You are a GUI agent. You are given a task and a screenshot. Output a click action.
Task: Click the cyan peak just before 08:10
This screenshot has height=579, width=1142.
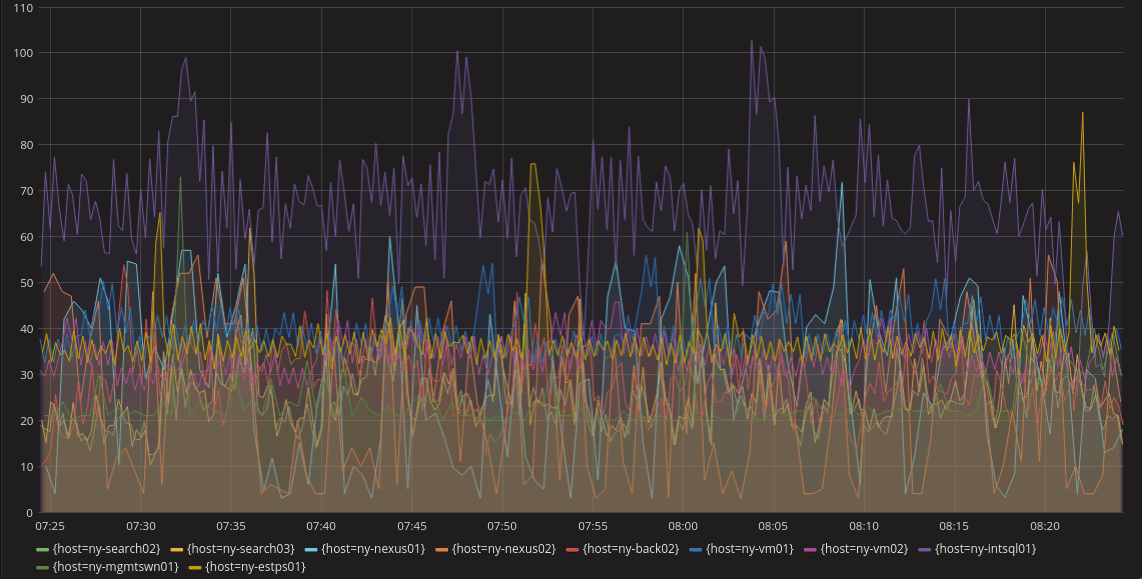(x=842, y=184)
